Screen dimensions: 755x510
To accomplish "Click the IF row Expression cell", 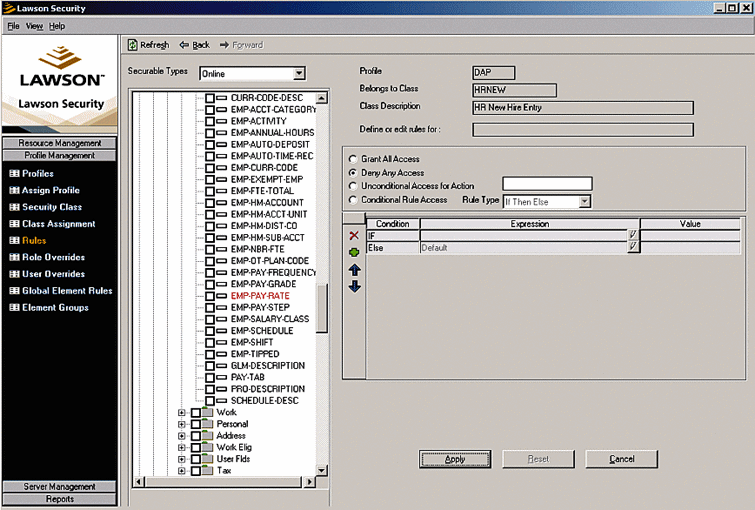I will pos(523,235).
